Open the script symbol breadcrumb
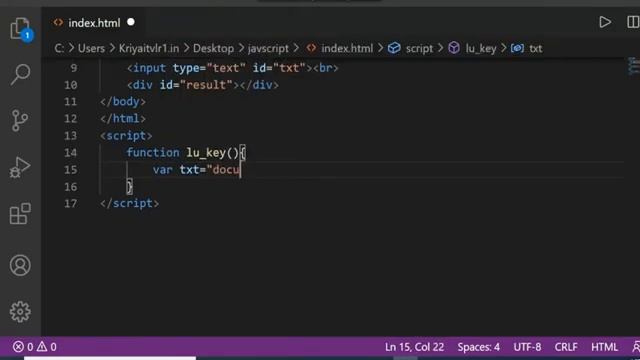Image resolution: width=640 pixels, height=360 pixels. (x=411, y=48)
